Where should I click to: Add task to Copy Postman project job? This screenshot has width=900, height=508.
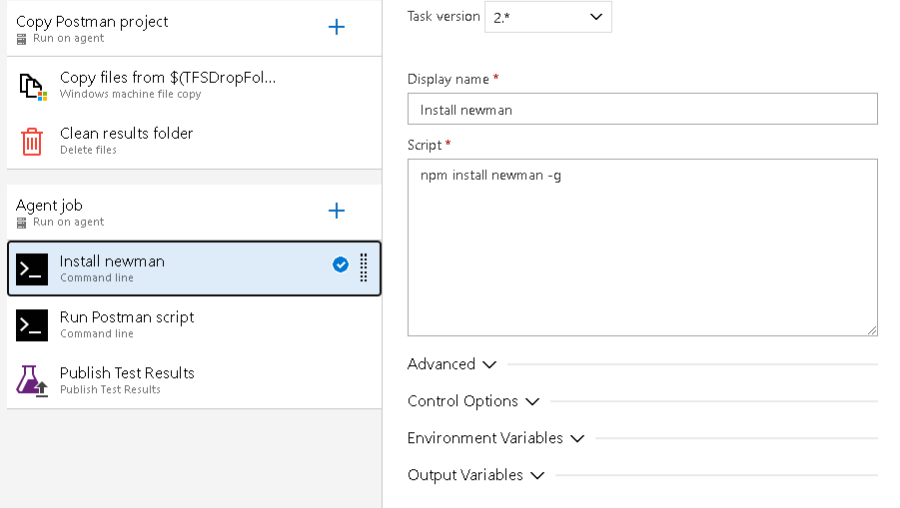(336, 27)
